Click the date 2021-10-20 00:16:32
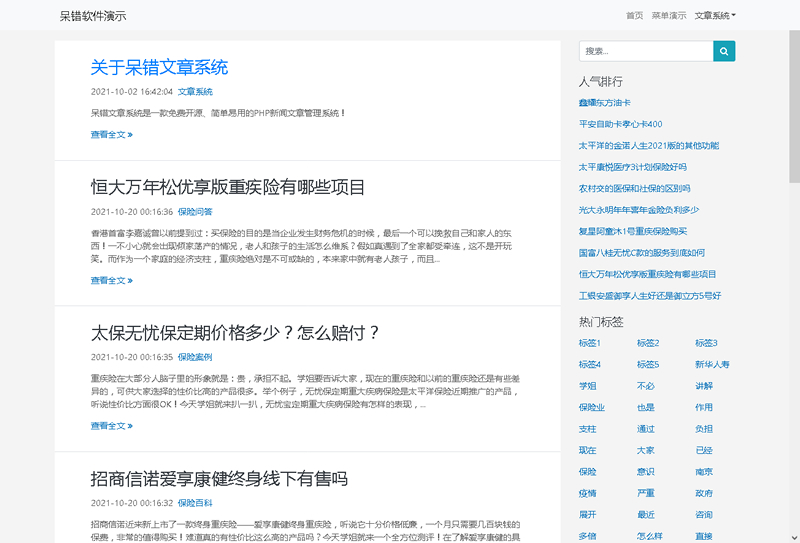Viewport: 800px width, 543px height. tap(132, 503)
